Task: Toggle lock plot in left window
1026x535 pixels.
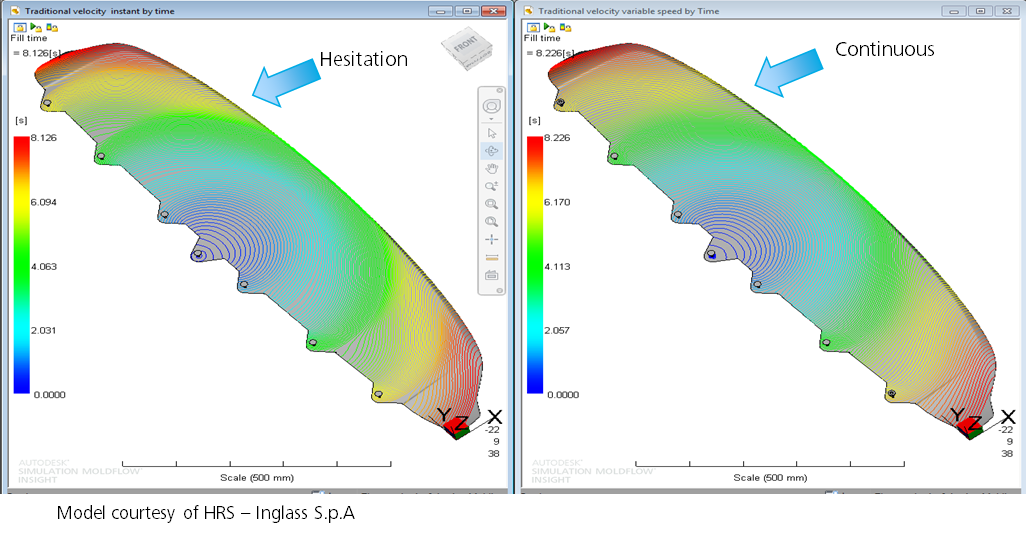Action: [50, 27]
